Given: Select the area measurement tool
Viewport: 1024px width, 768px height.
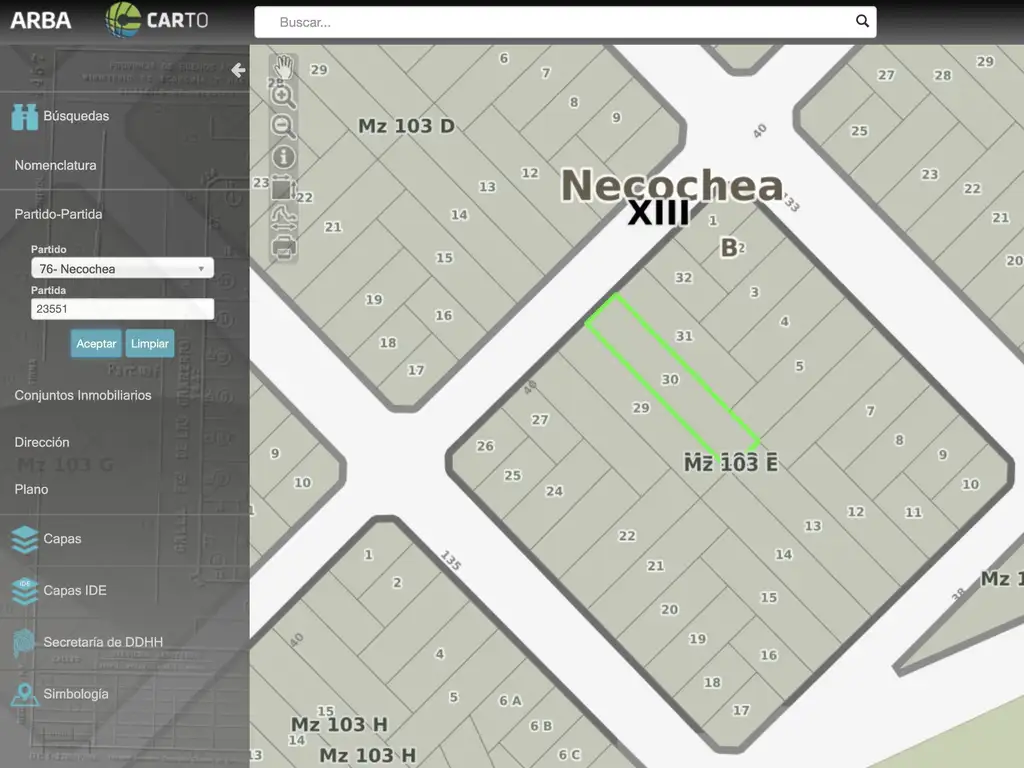Looking at the screenshot, I should click(284, 188).
